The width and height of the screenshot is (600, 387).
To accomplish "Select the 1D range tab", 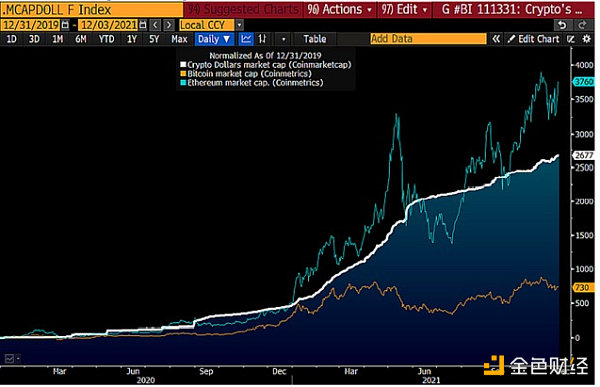I will [x=11, y=39].
